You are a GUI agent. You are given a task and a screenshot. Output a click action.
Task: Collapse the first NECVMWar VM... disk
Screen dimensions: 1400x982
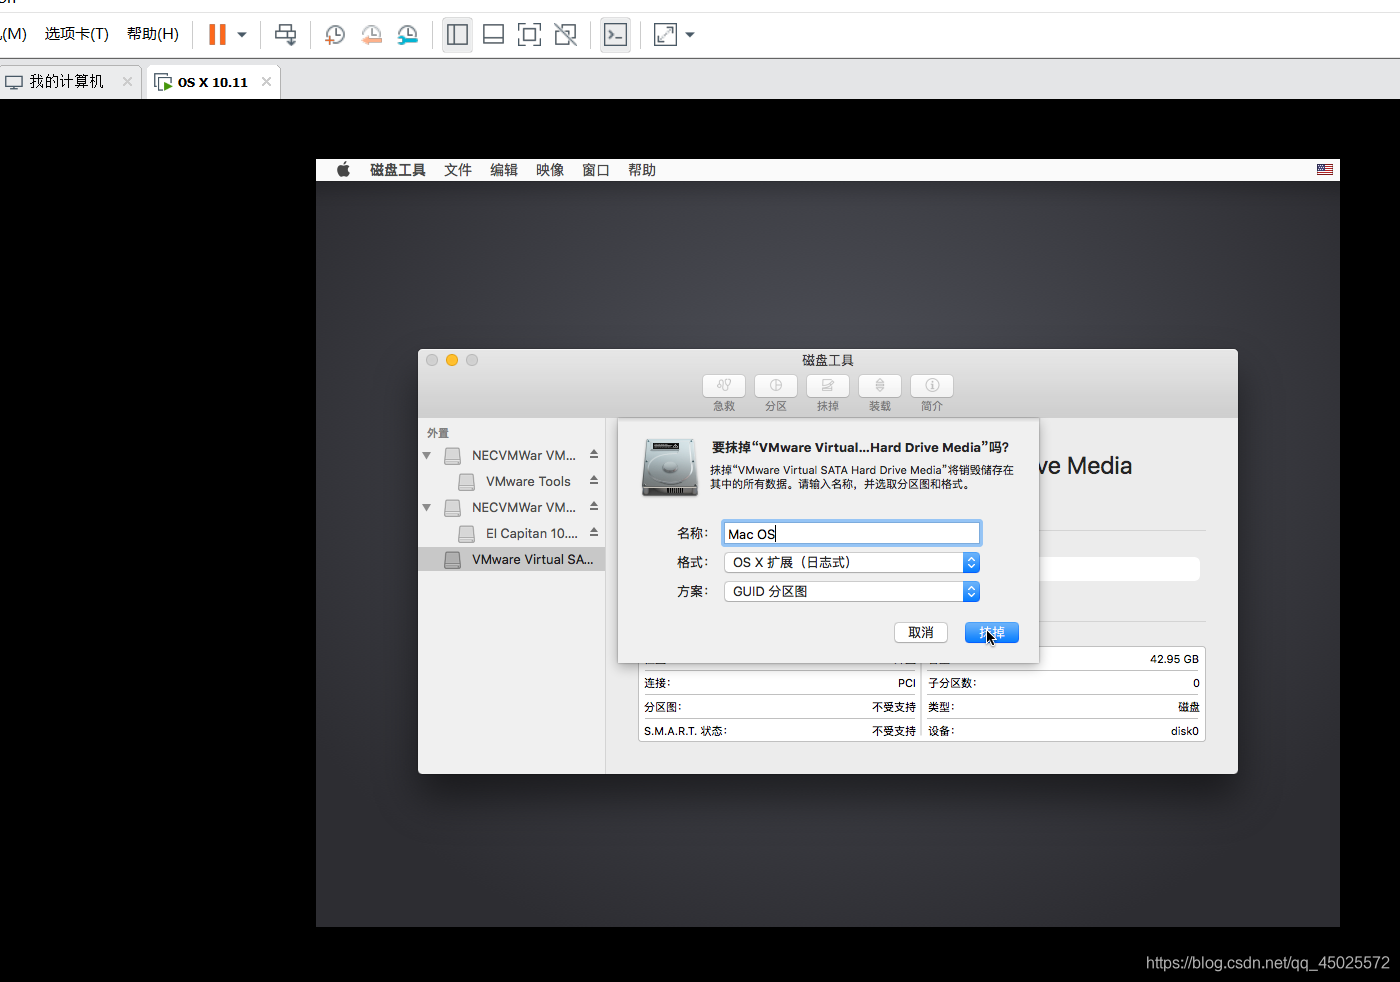click(427, 456)
